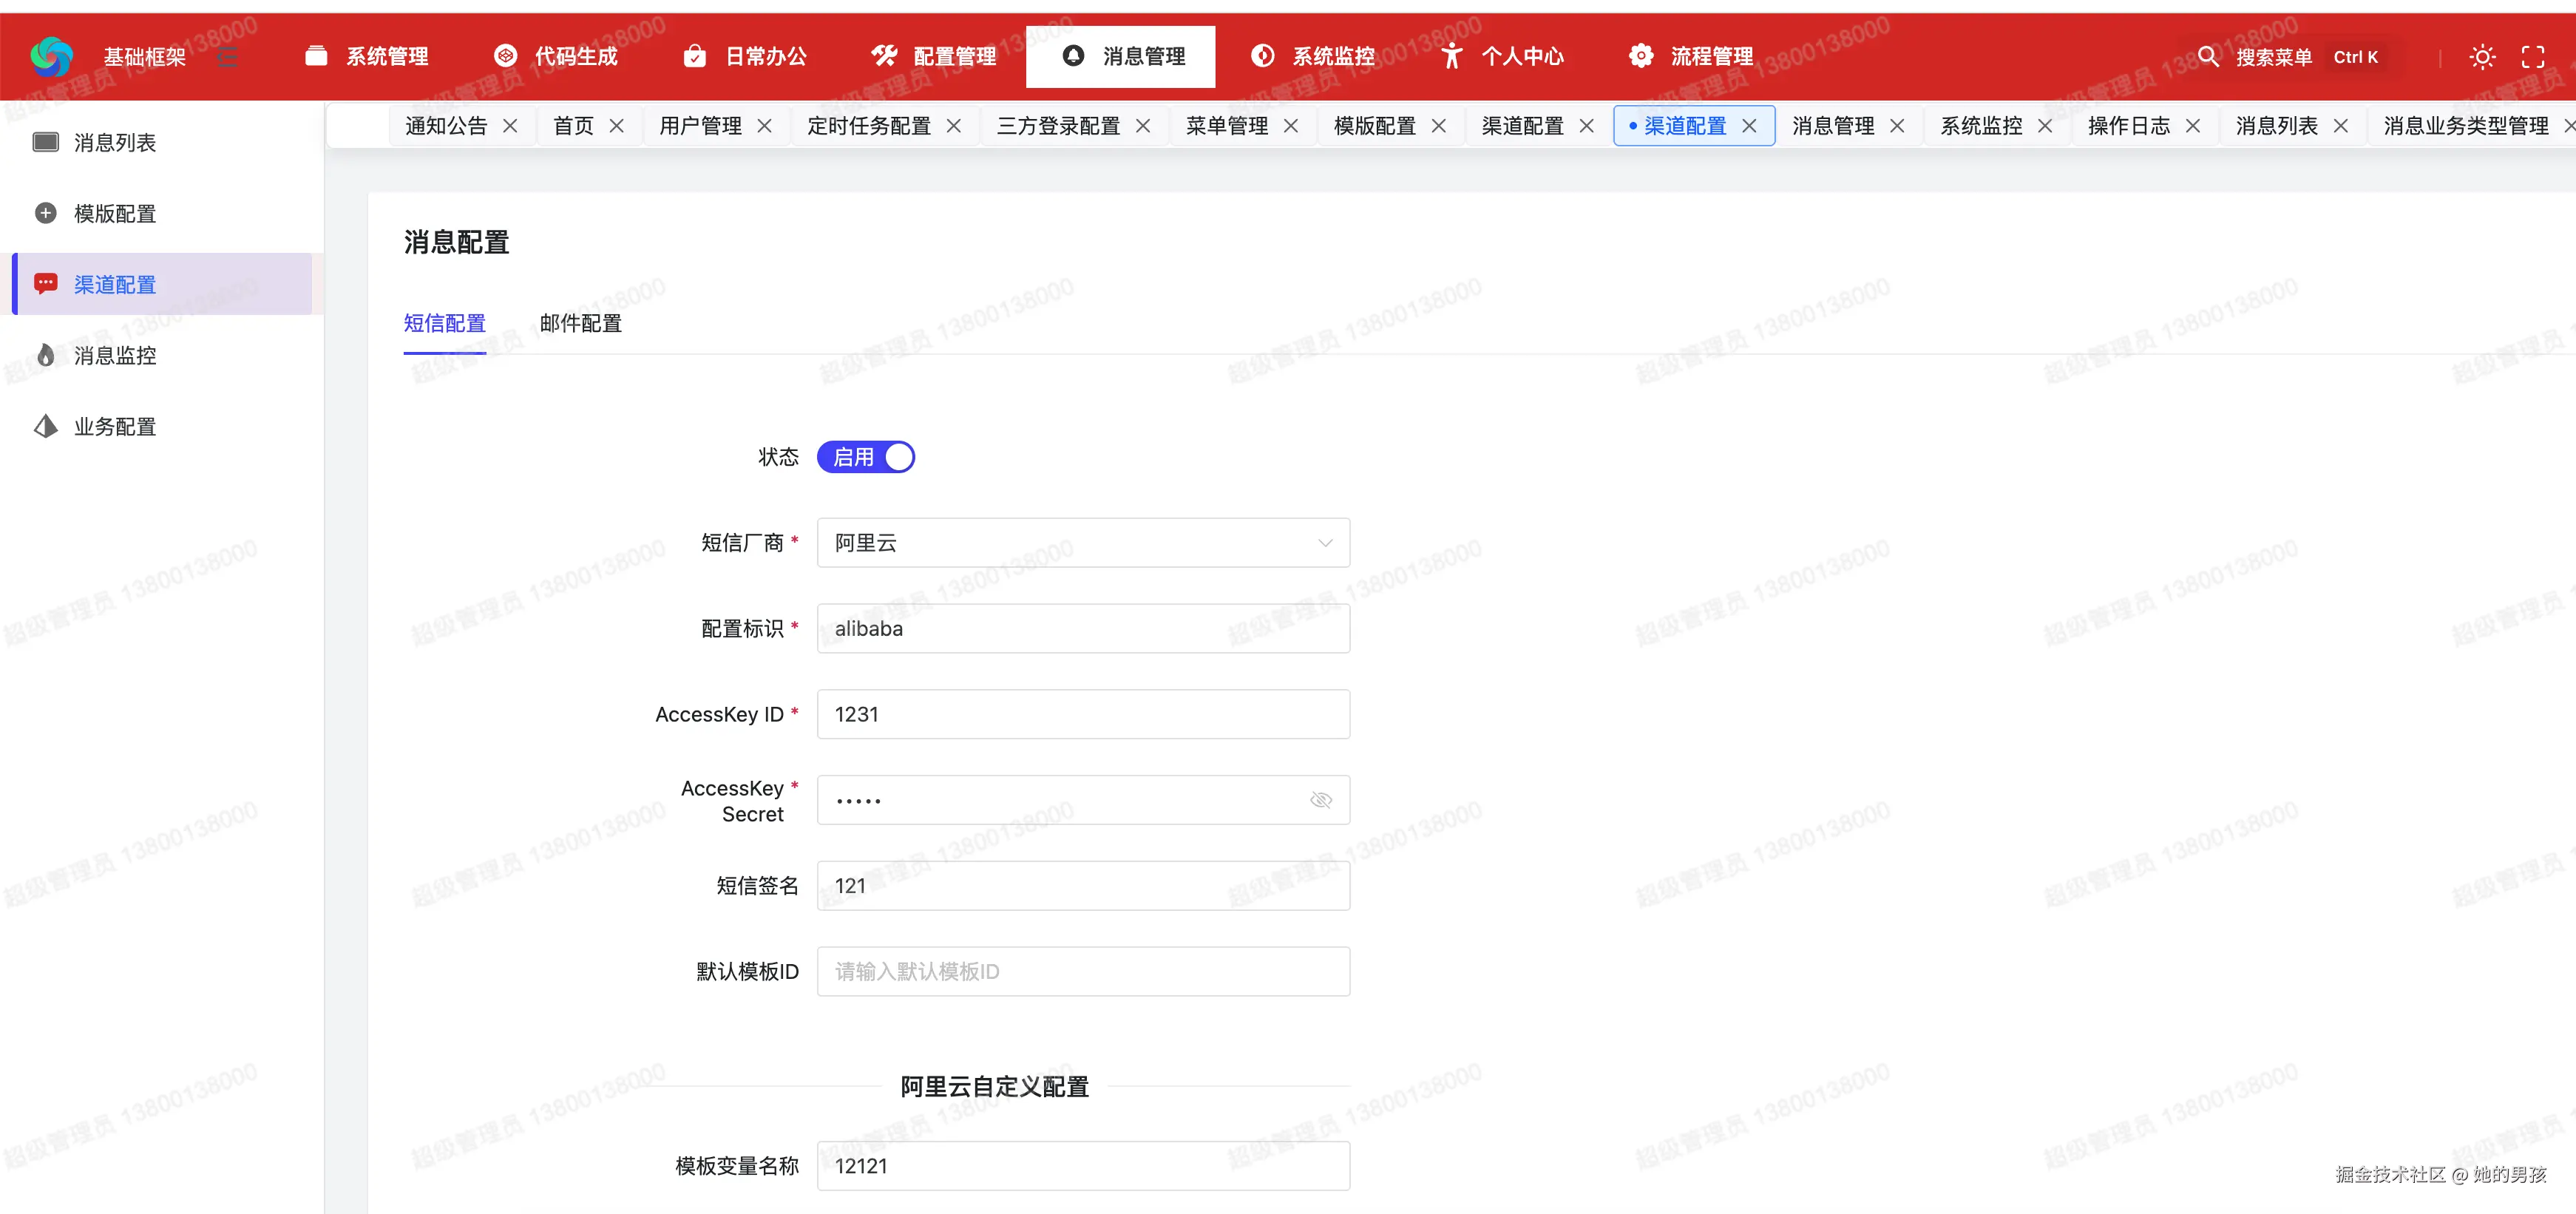Click the 默认模板ID input field

(1083, 971)
